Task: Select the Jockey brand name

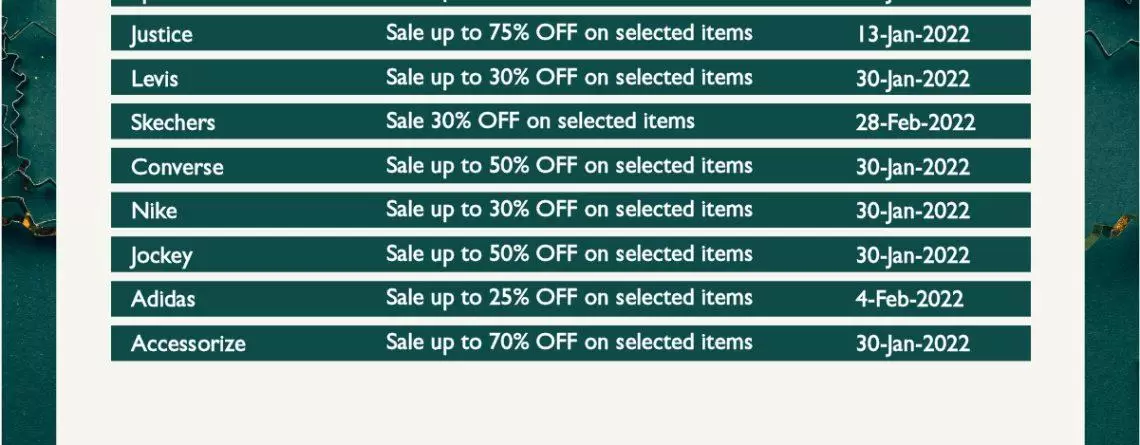Action: click(x=161, y=256)
